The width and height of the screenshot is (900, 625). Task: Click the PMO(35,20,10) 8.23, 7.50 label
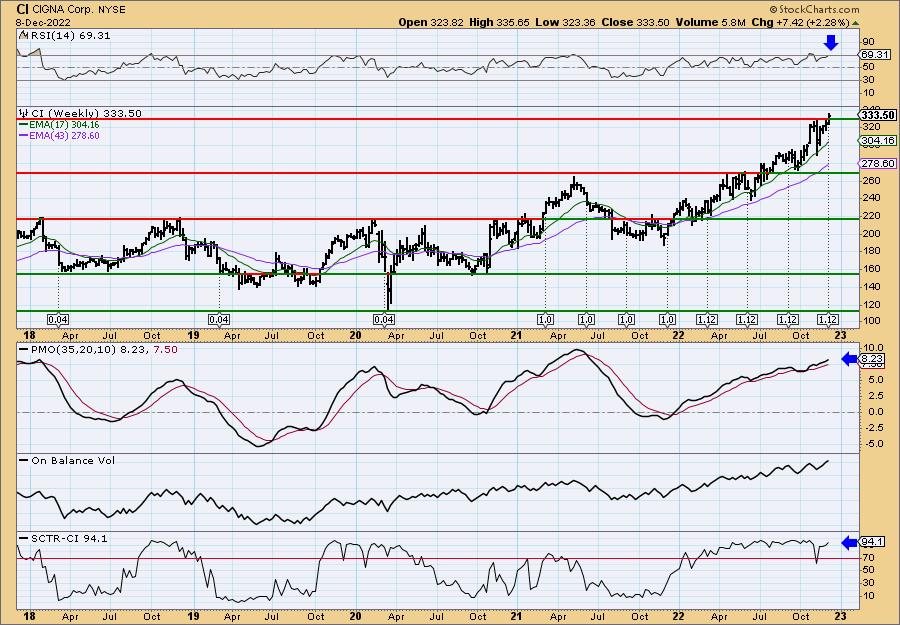[x=98, y=350]
